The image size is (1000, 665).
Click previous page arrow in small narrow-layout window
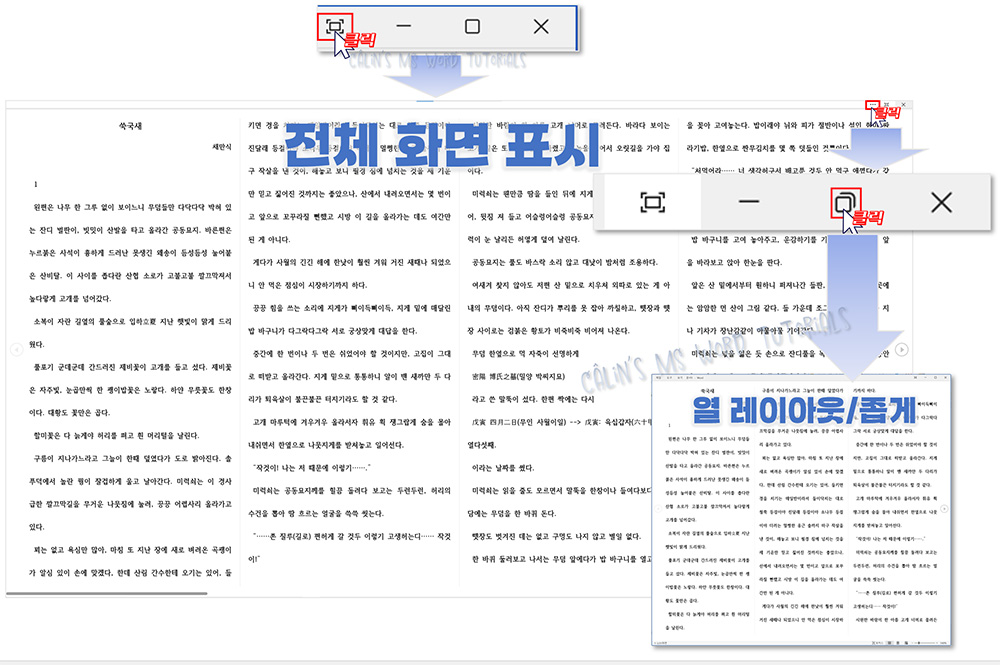(x=658, y=509)
